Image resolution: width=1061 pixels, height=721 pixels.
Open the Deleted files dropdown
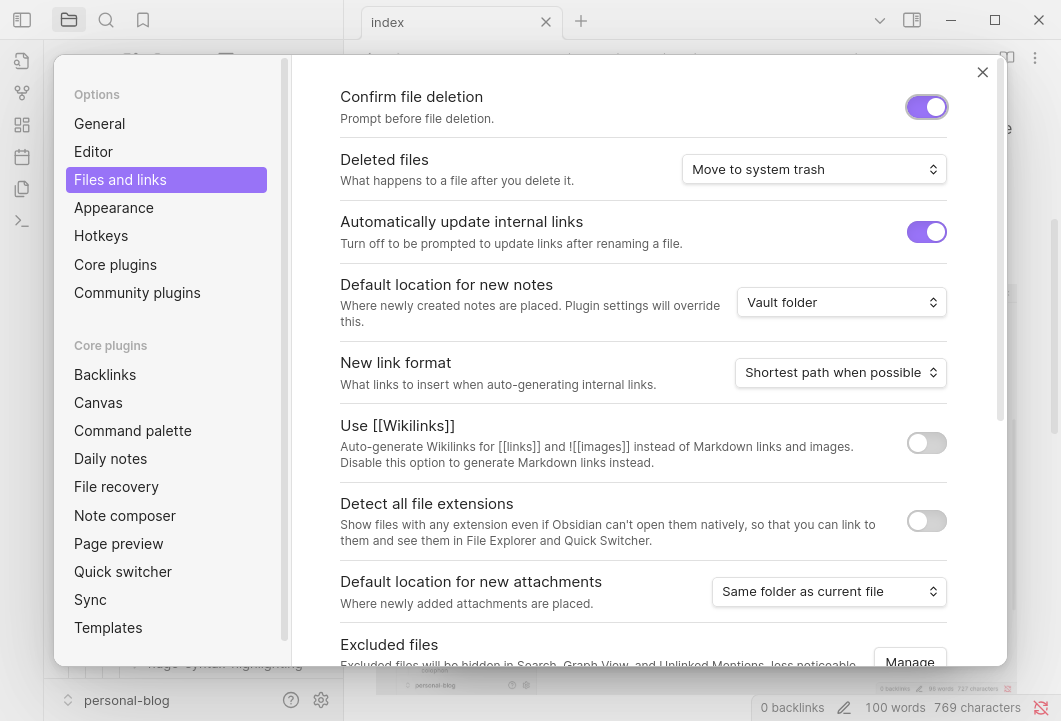click(x=814, y=170)
